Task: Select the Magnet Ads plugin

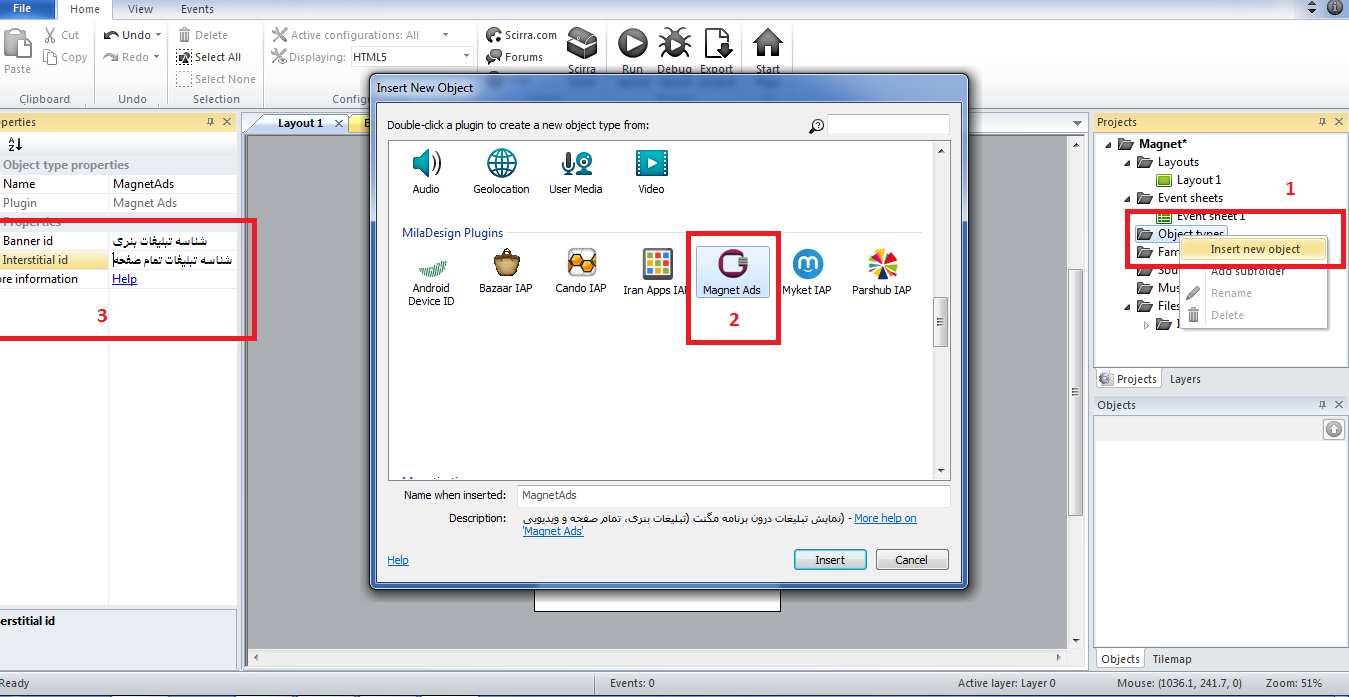Action: coord(732,271)
